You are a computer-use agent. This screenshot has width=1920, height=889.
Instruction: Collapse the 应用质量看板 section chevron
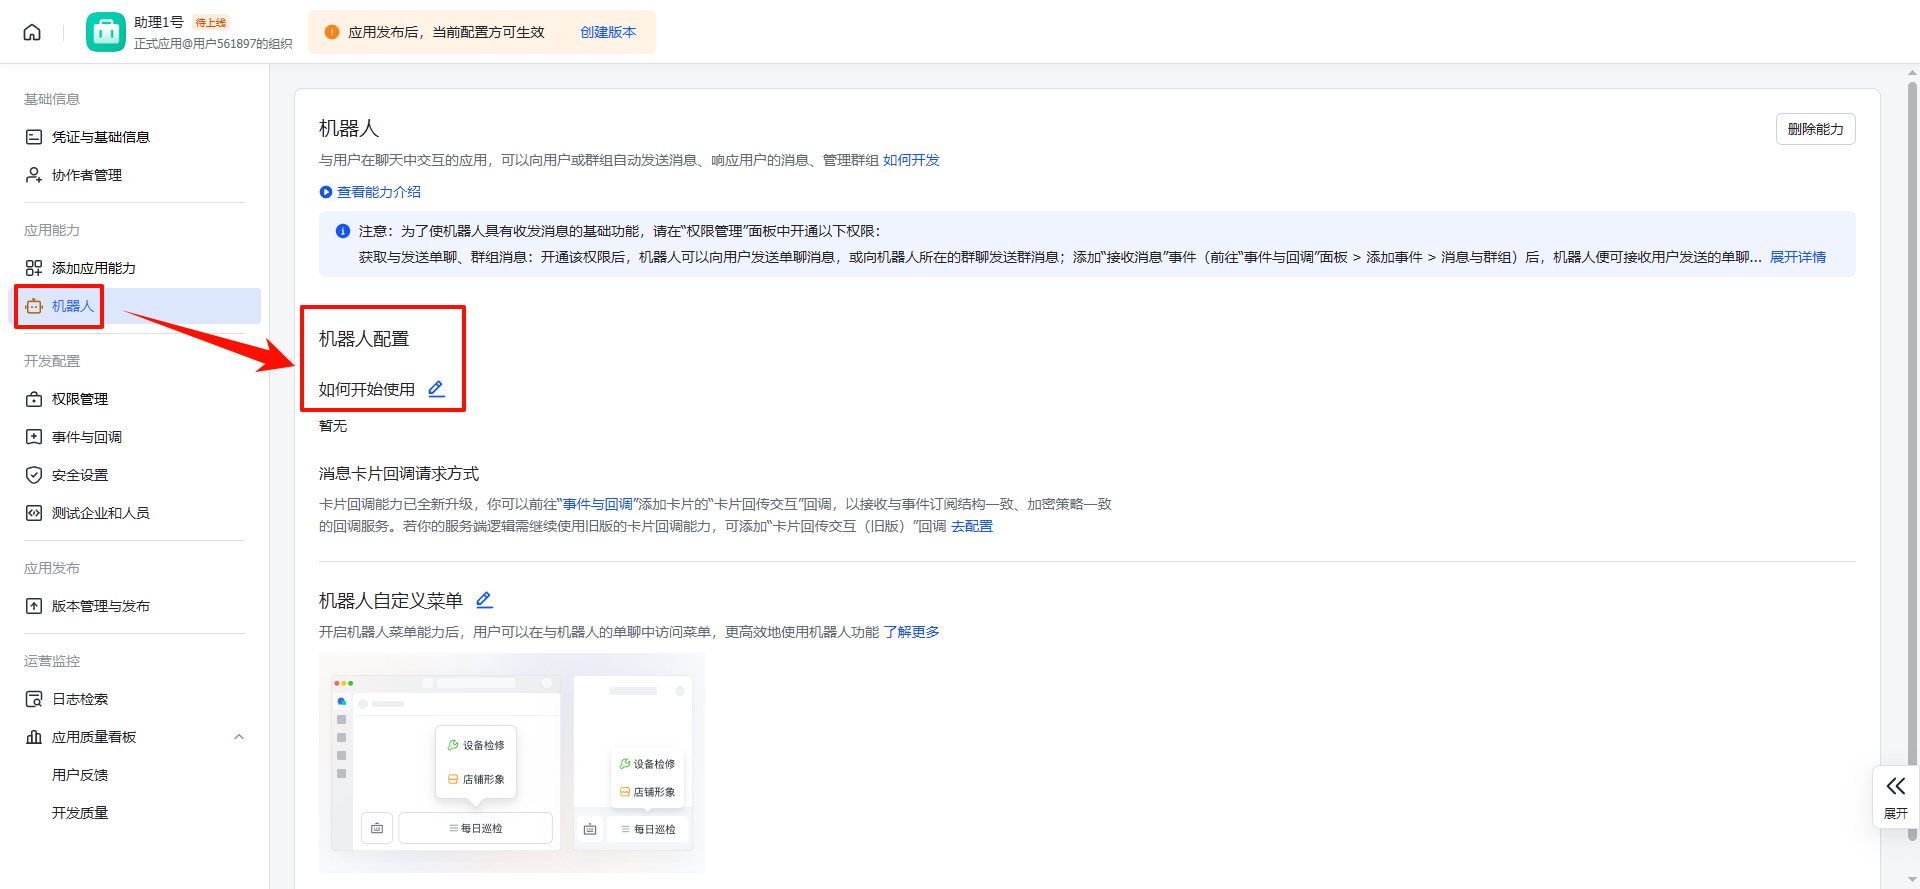pos(239,737)
